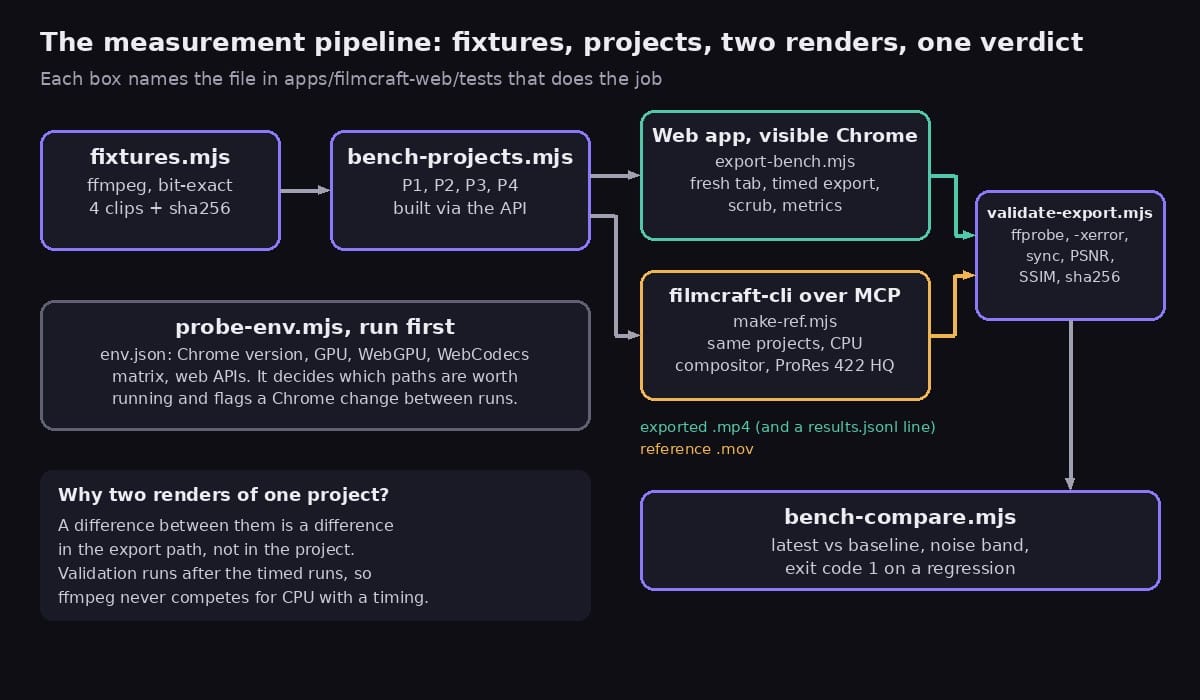Click "exit code 1 on a regression" line
The height and width of the screenshot is (700, 1200).
900,569
